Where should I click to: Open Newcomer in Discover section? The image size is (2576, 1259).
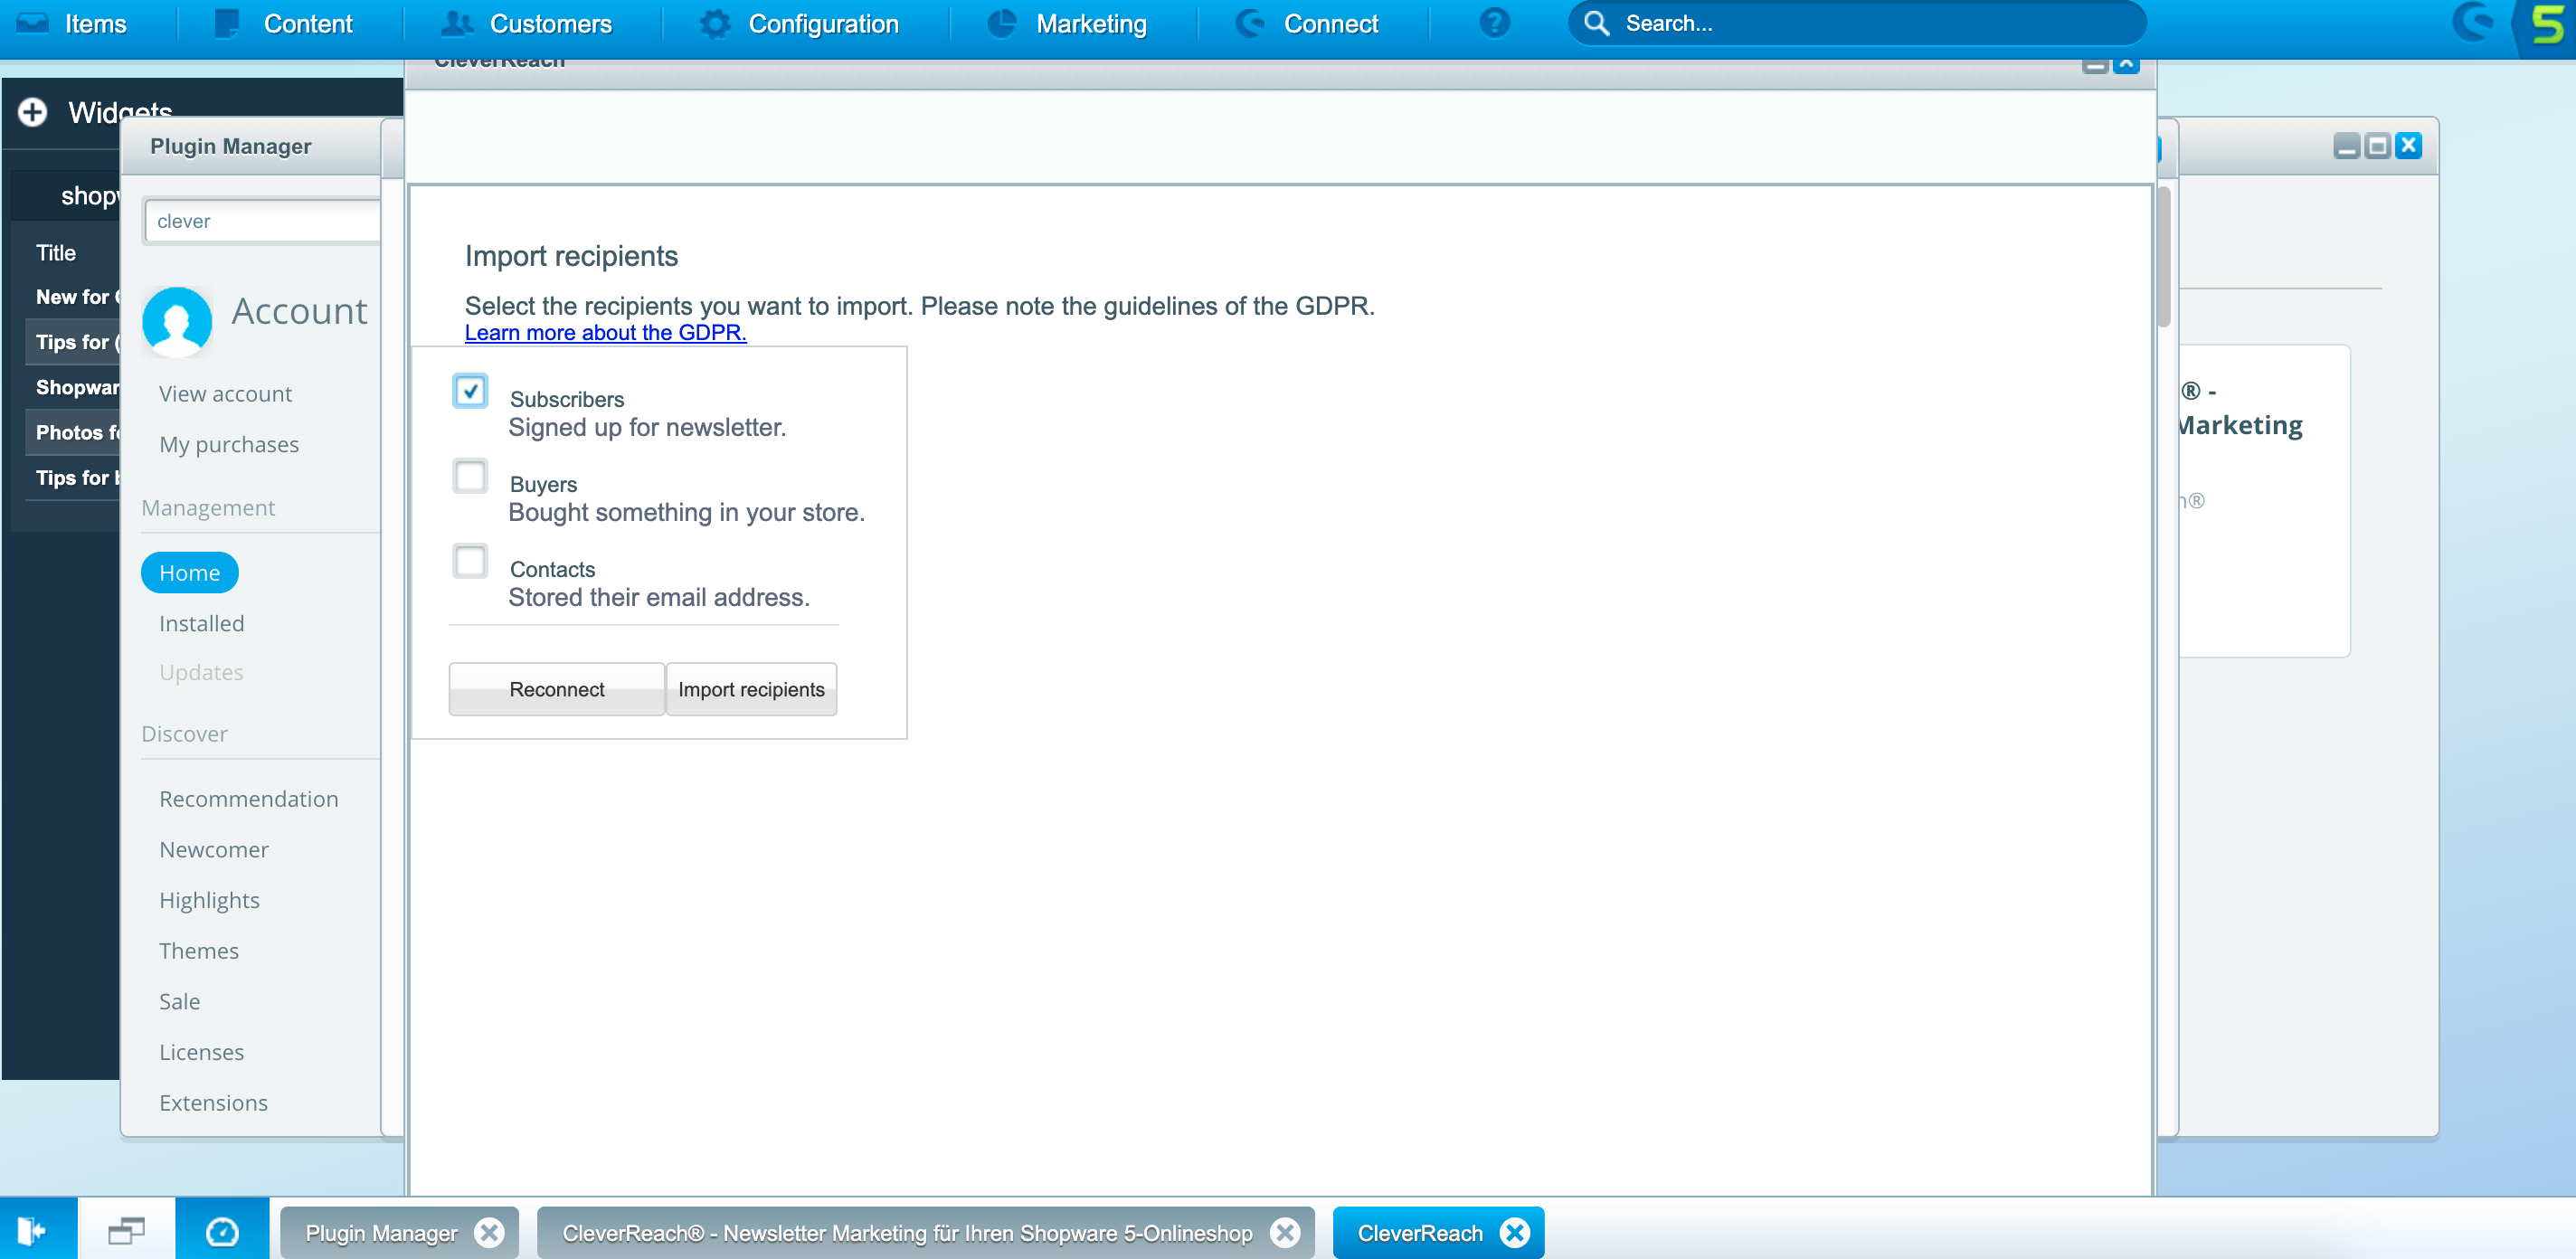click(x=214, y=849)
